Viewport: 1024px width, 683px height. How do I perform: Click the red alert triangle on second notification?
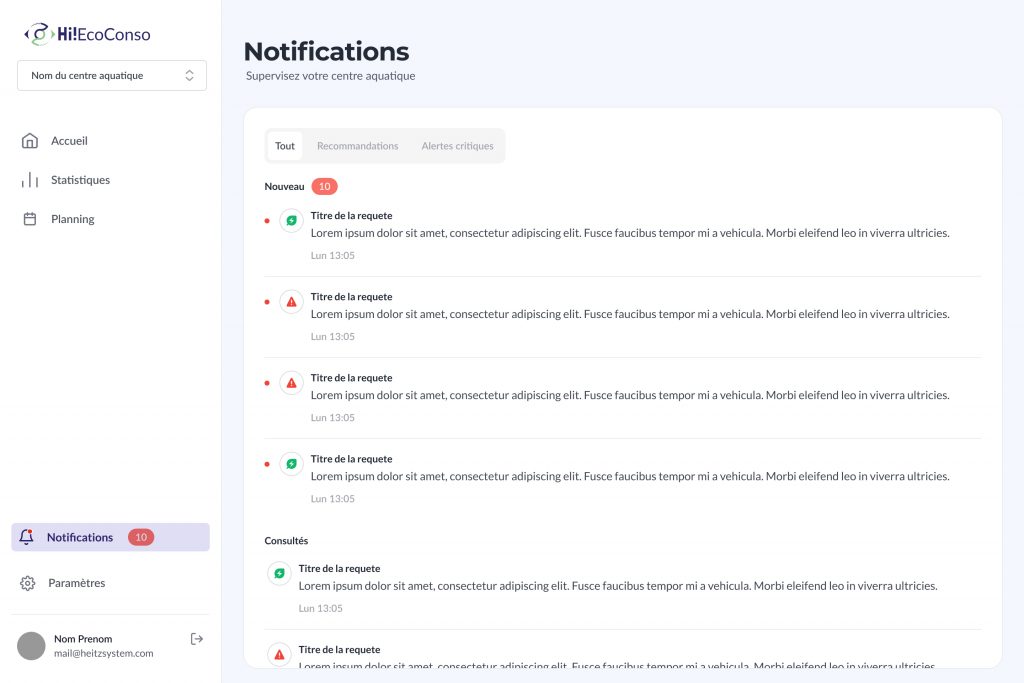pyautogui.click(x=291, y=301)
